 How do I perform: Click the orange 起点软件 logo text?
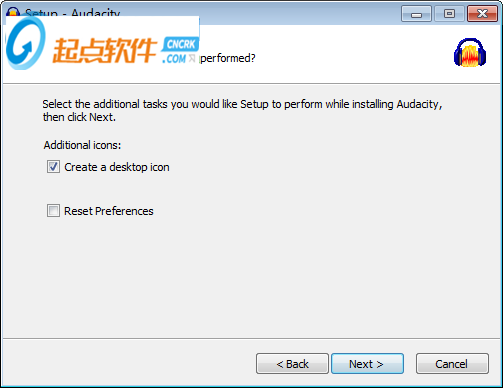pos(105,50)
